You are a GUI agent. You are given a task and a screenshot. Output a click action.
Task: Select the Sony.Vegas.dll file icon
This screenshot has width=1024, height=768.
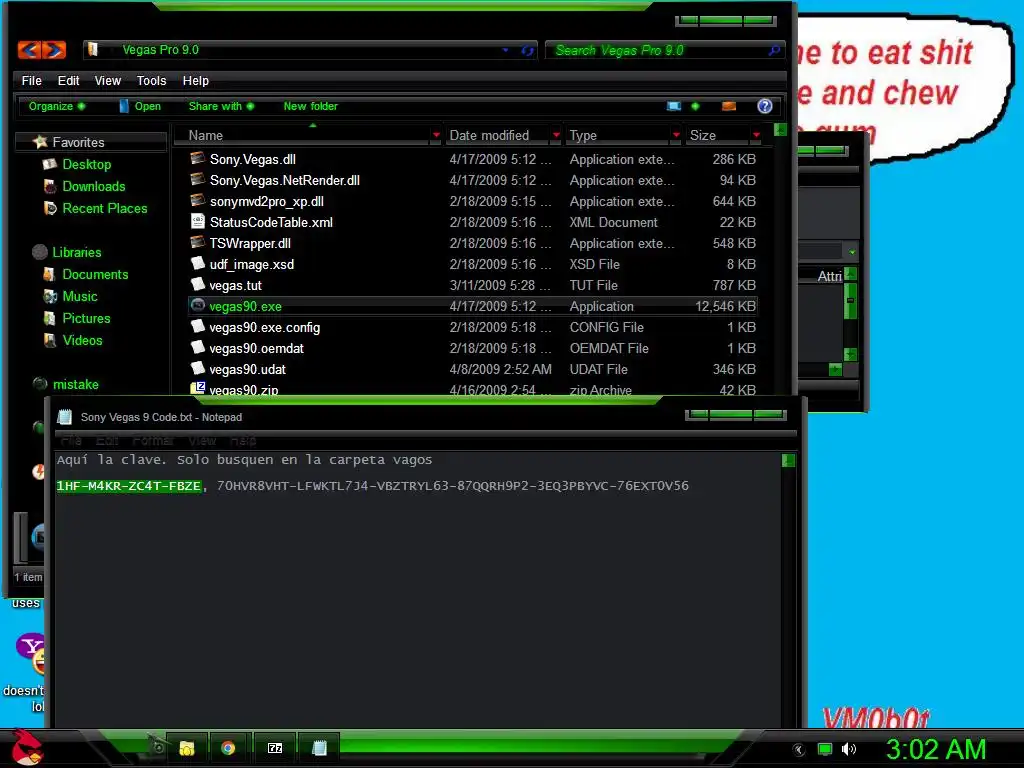(x=198, y=159)
